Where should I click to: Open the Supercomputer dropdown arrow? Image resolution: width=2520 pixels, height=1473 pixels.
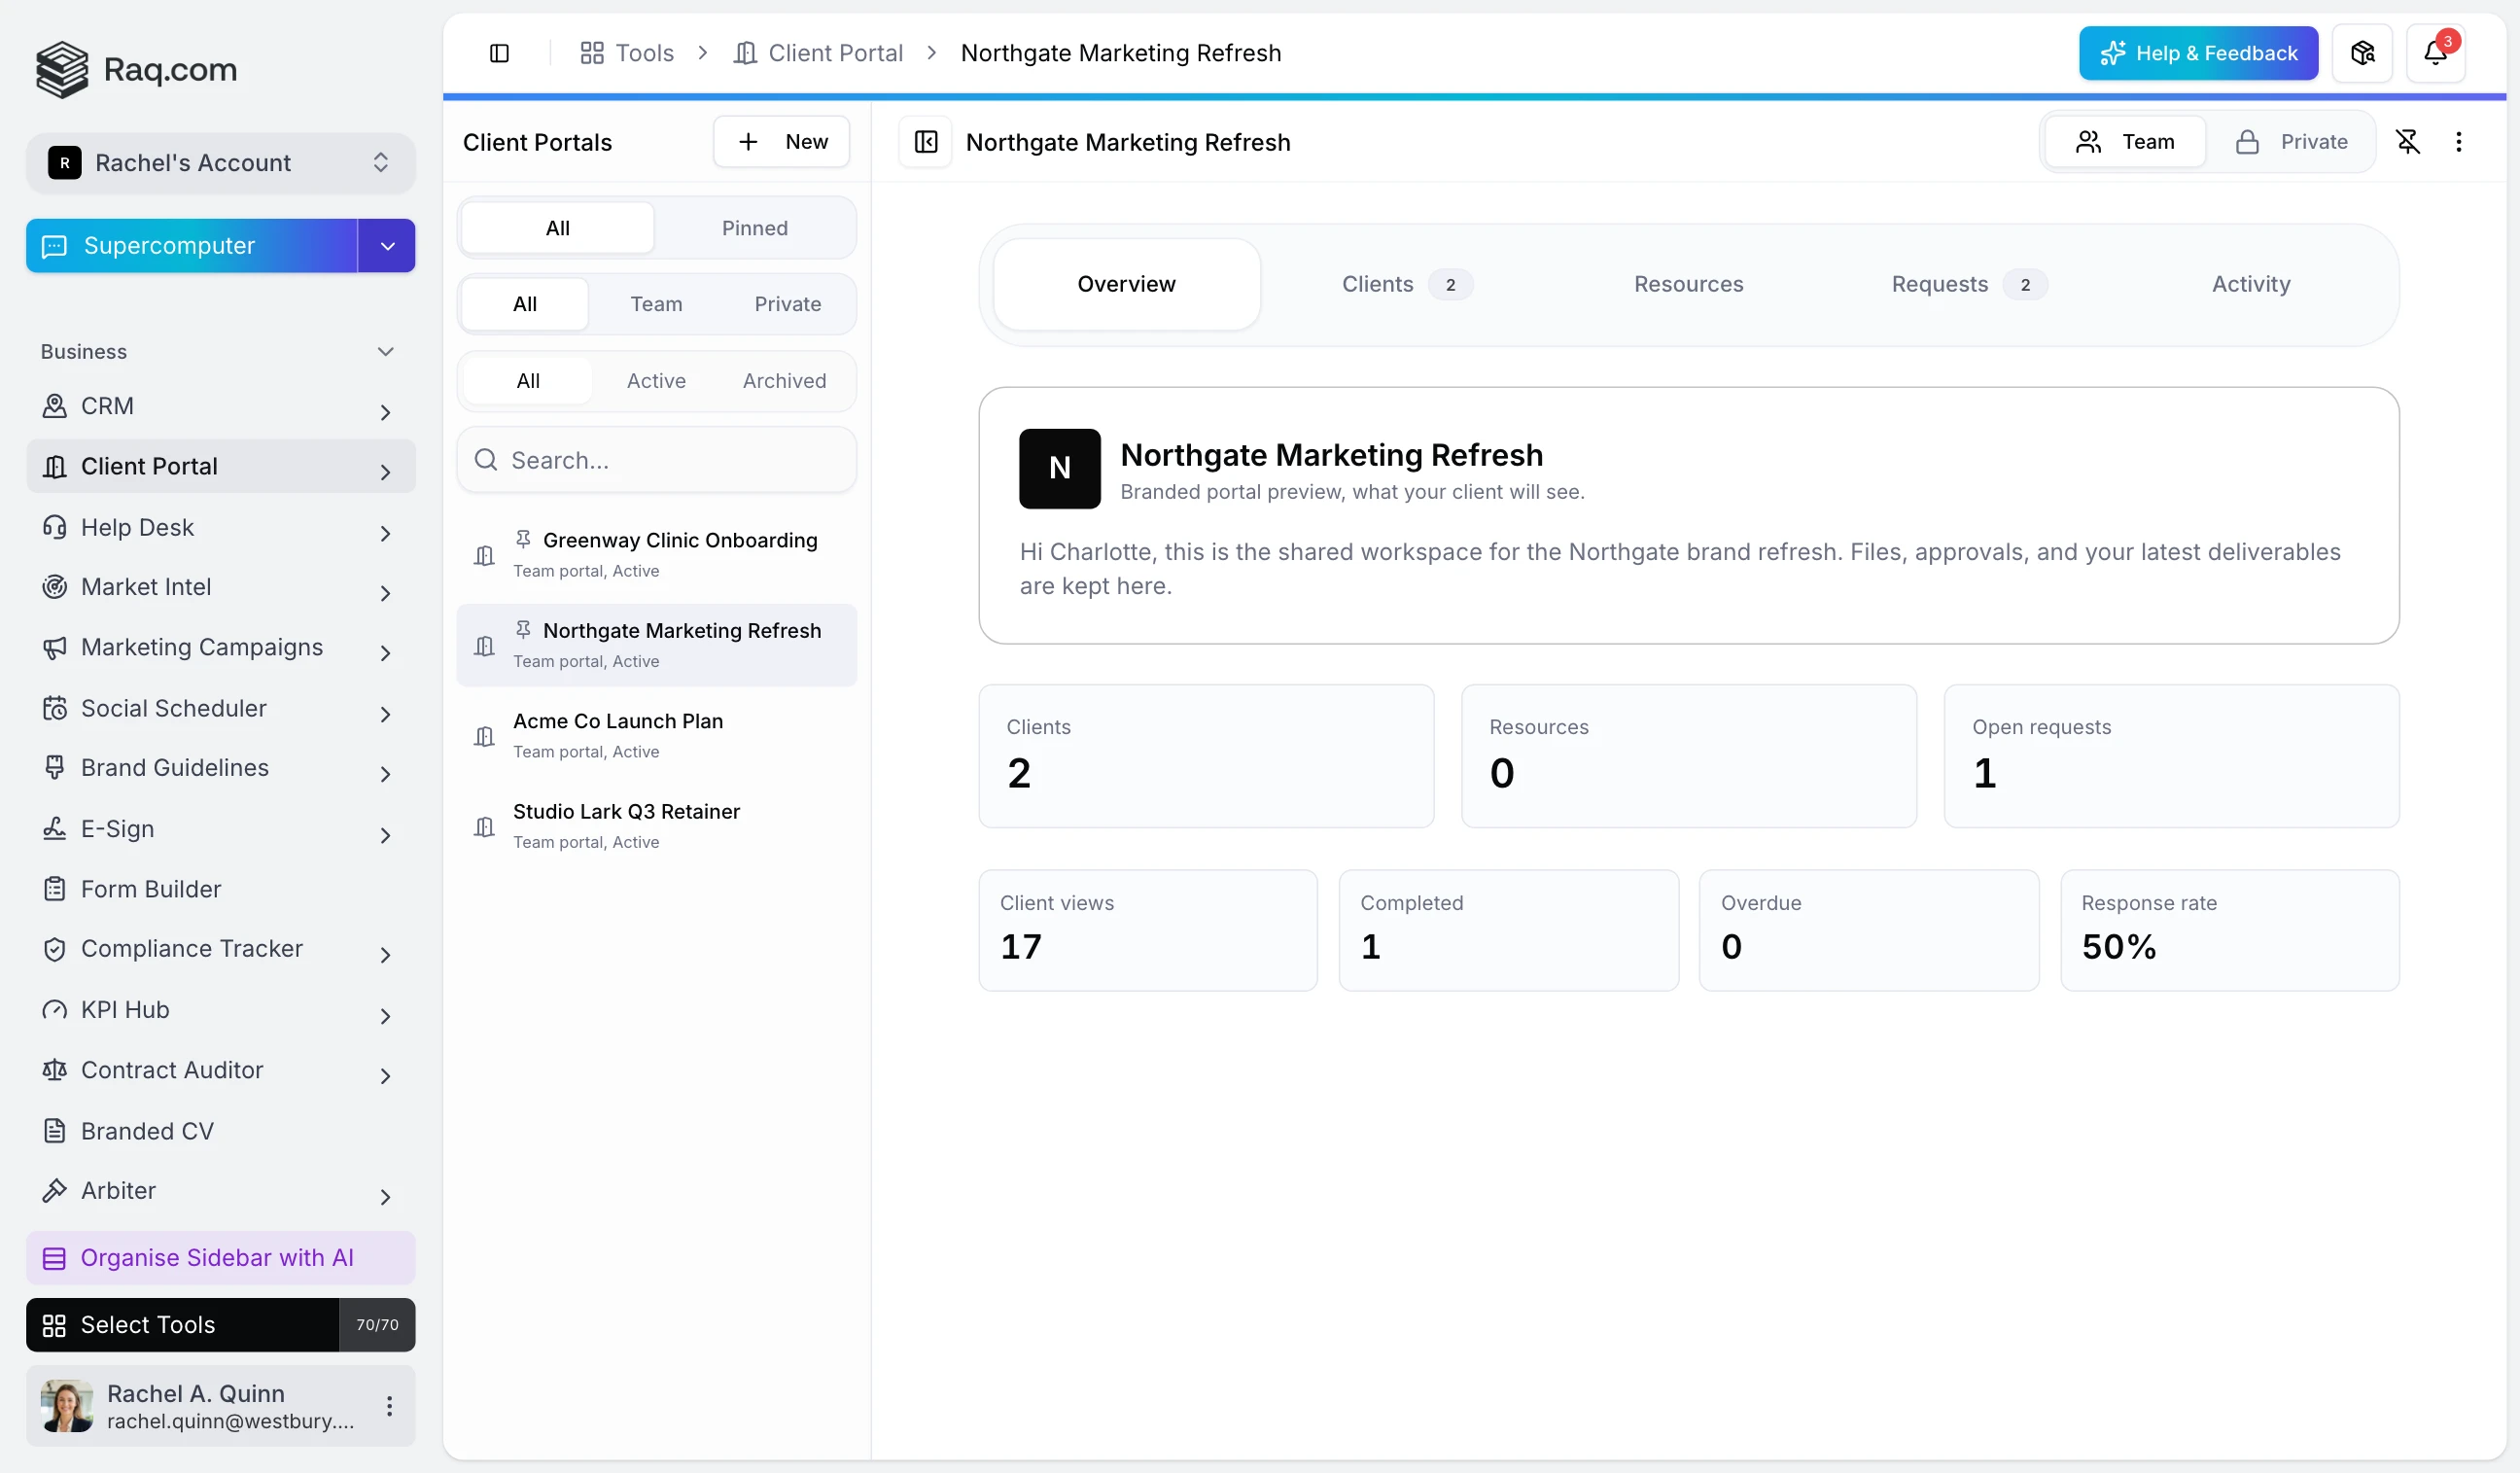(387, 246)
